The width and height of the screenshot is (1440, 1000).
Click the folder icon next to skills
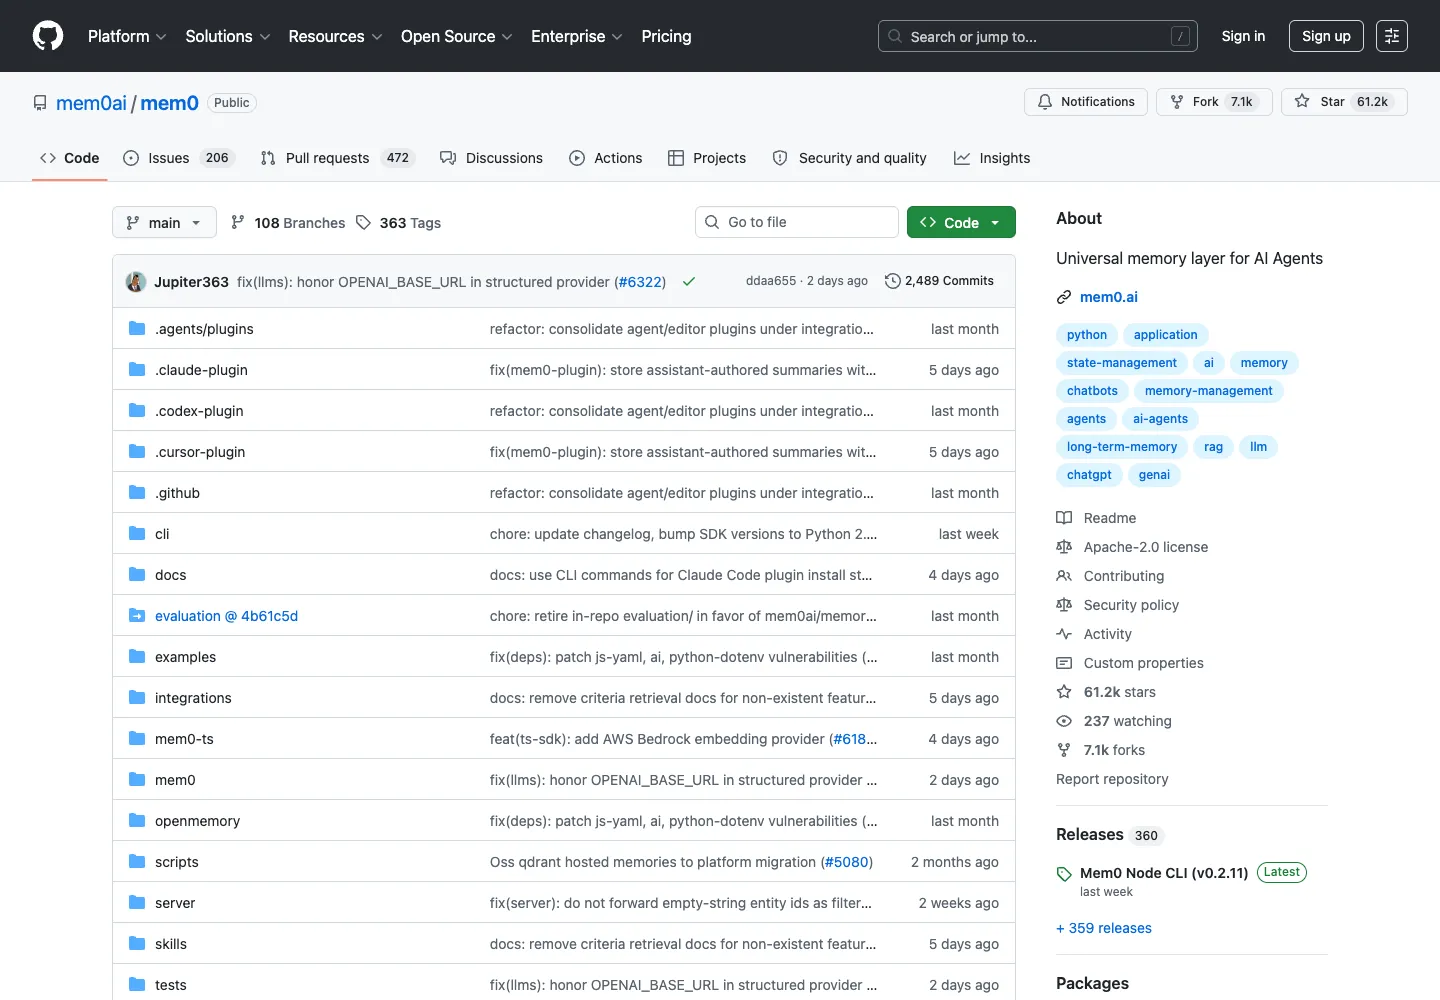tap(137, 944)
